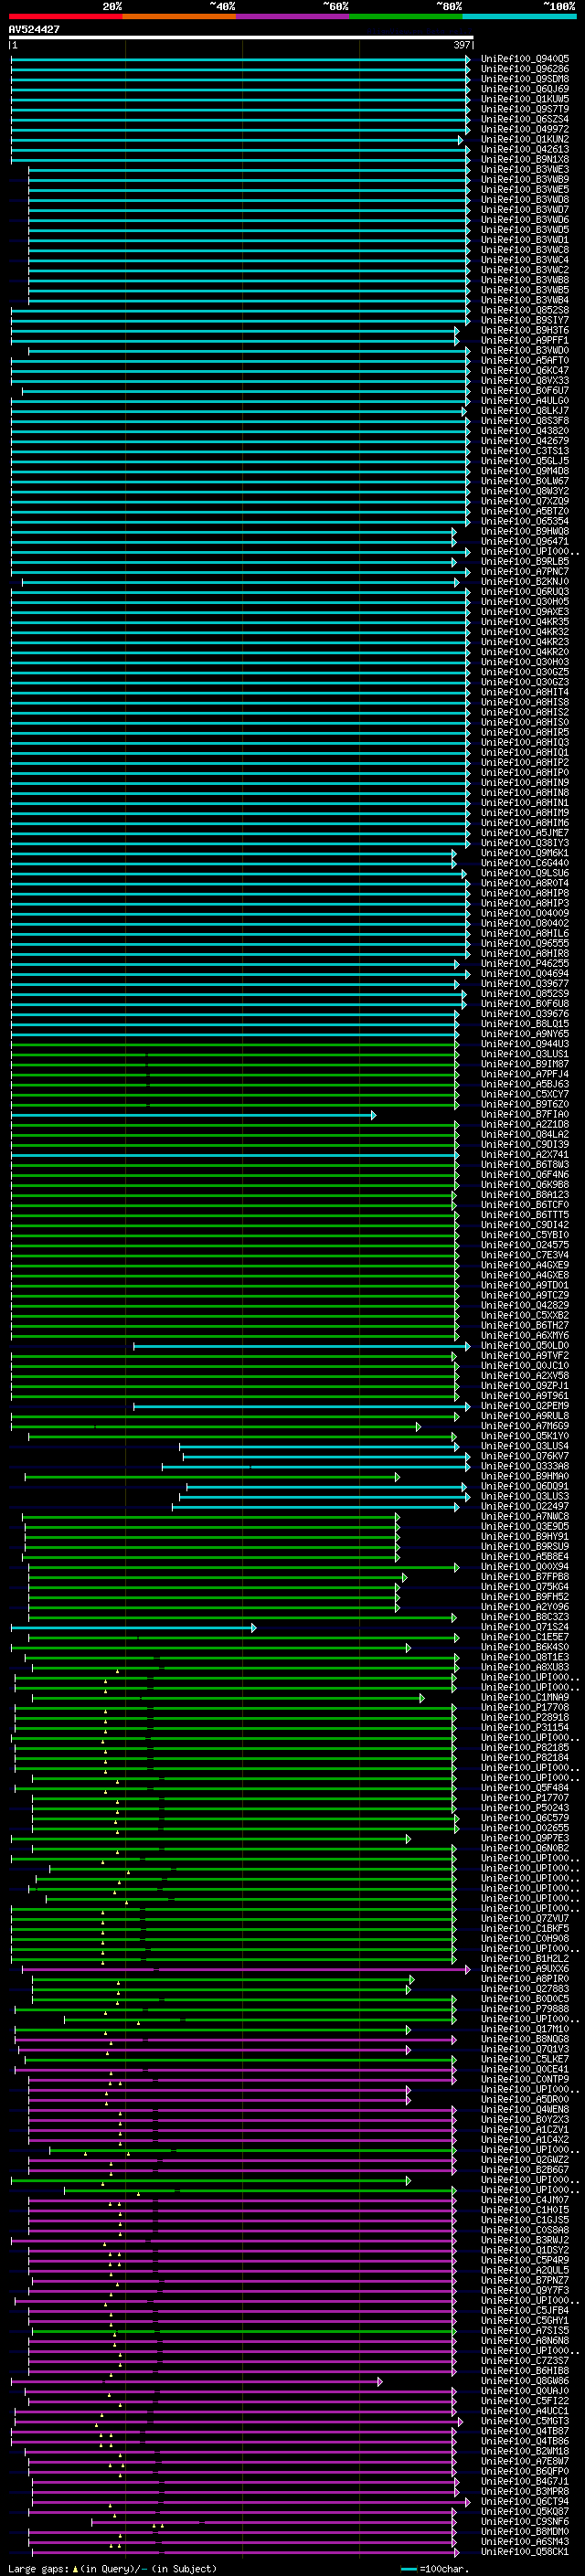Select the UniRef100_A2X741 label
585x2576 pixels.
(525, 1154)
